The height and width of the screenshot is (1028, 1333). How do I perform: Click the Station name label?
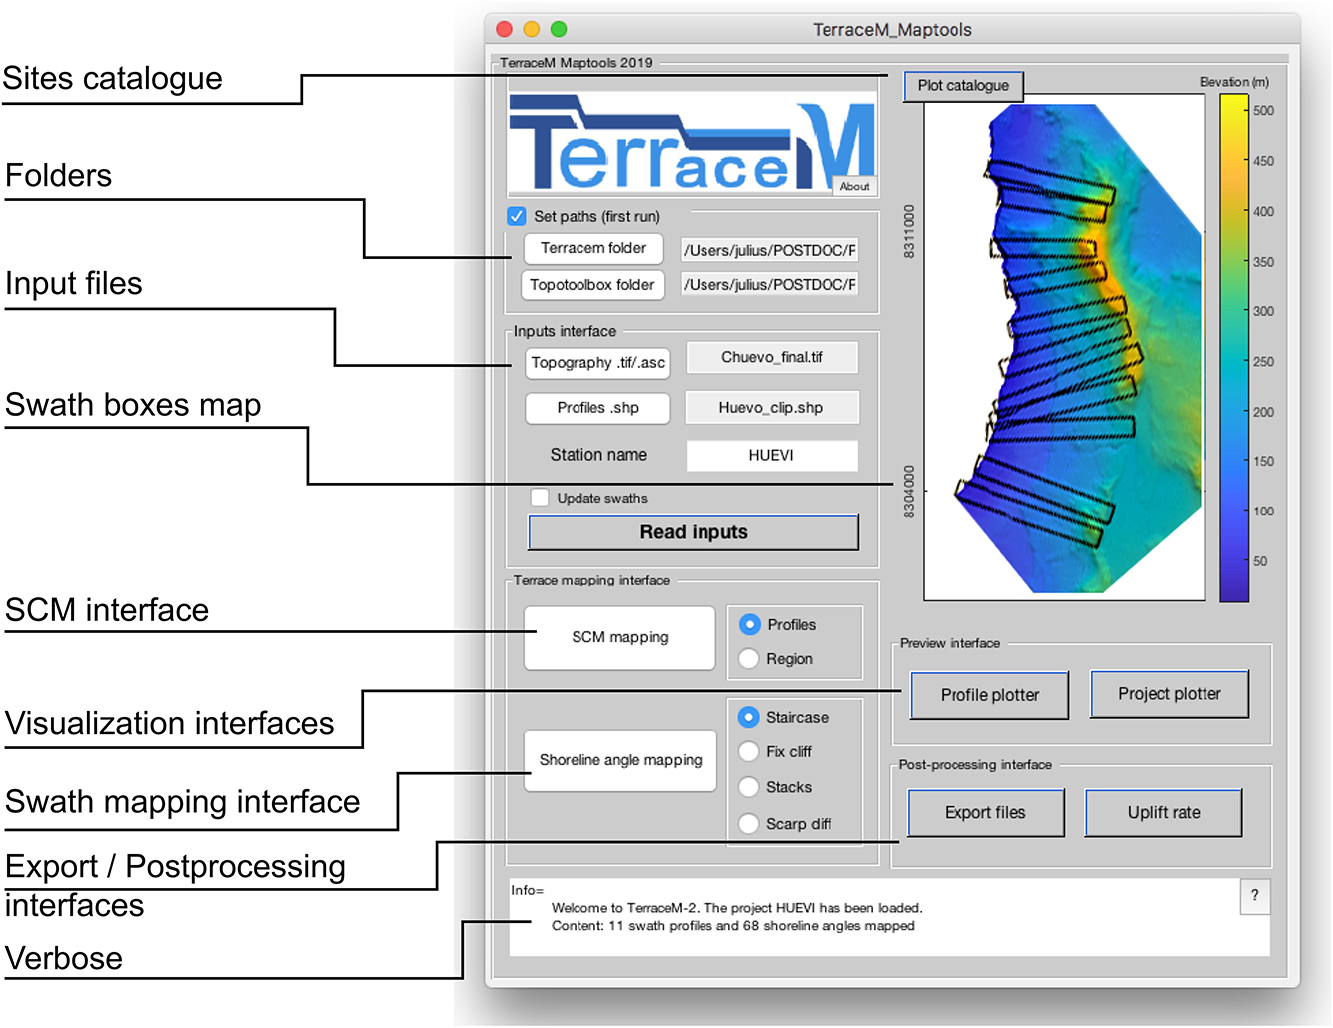point(598,455)
